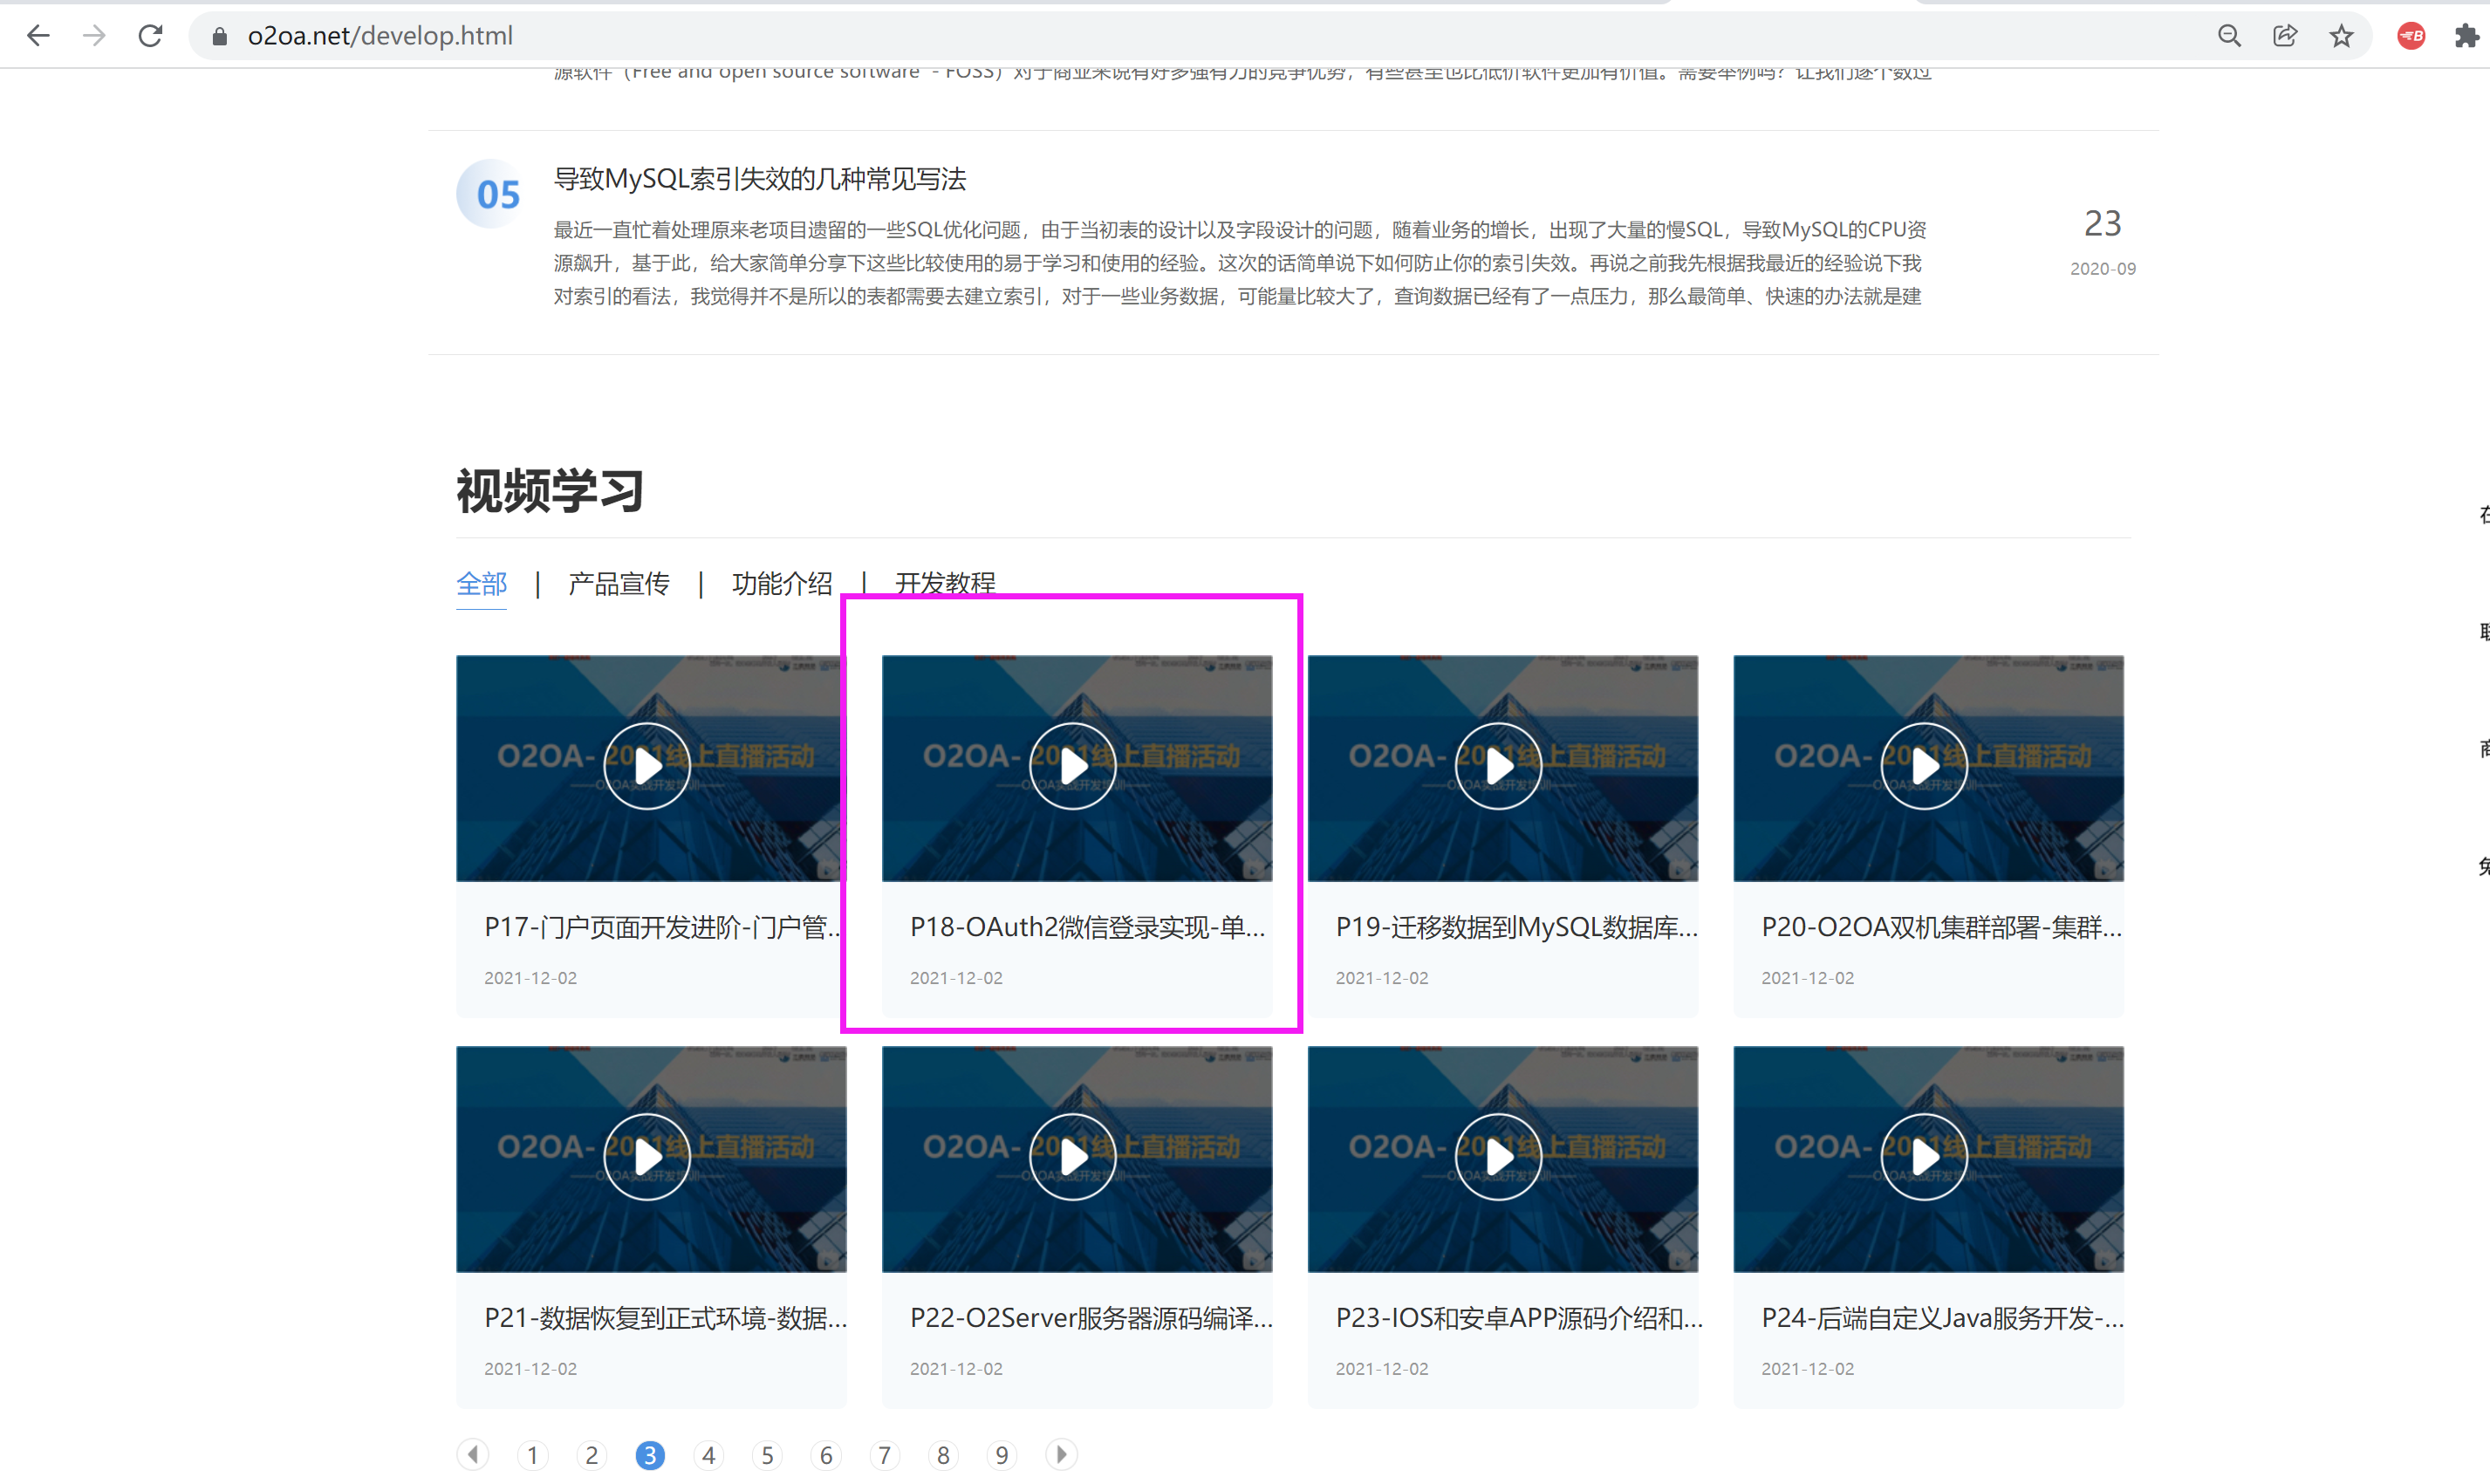Select the 功能介绍 category

783,583
